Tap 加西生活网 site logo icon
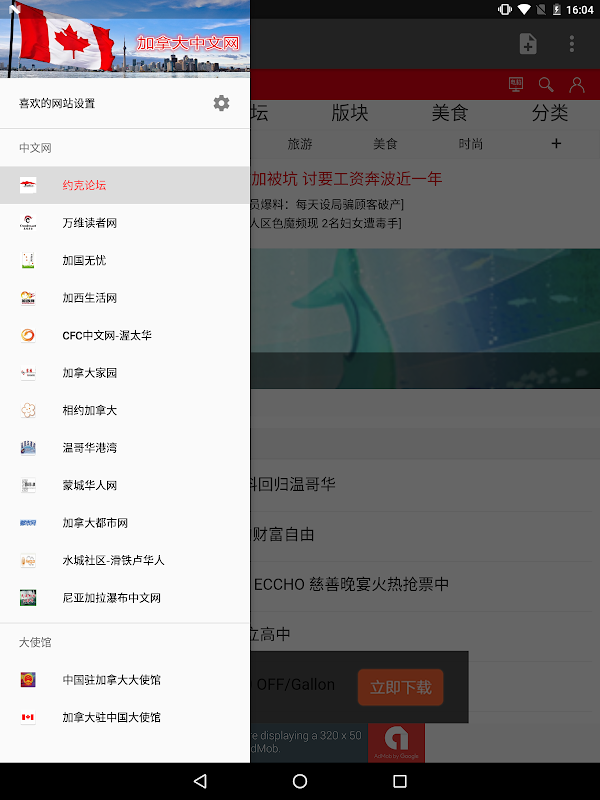The image size is (600, 800). coord(28,297)
